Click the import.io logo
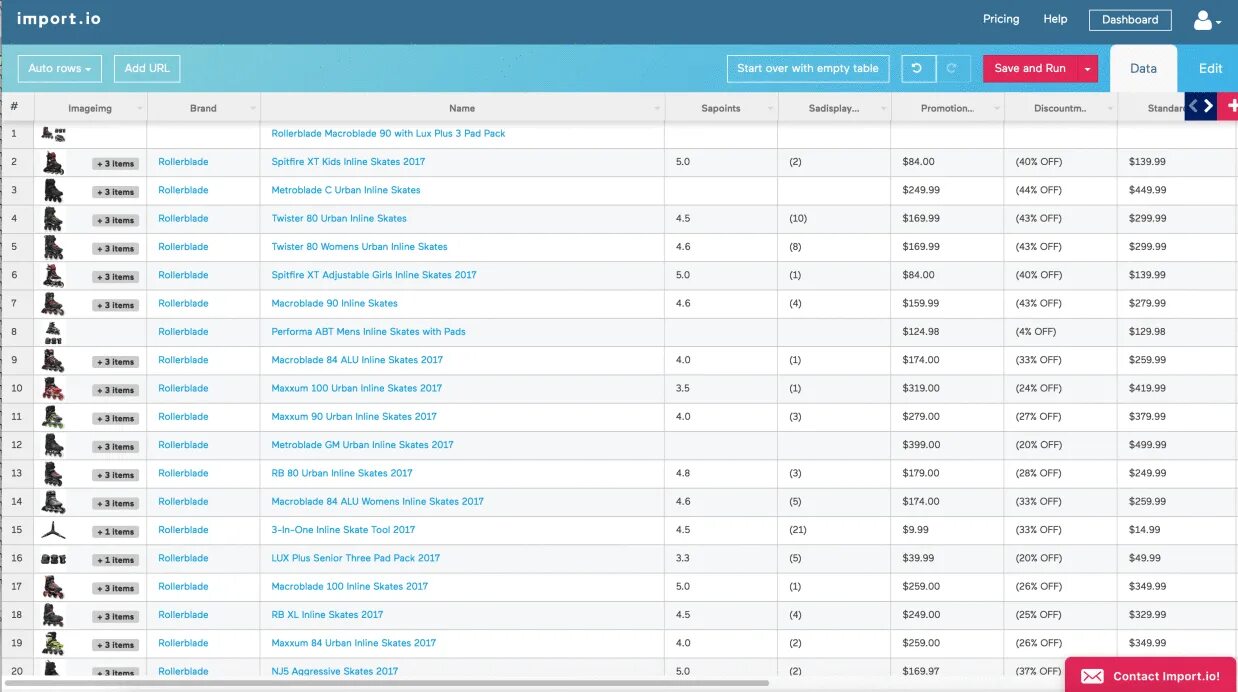The image size is (1238, 692). 59,19
